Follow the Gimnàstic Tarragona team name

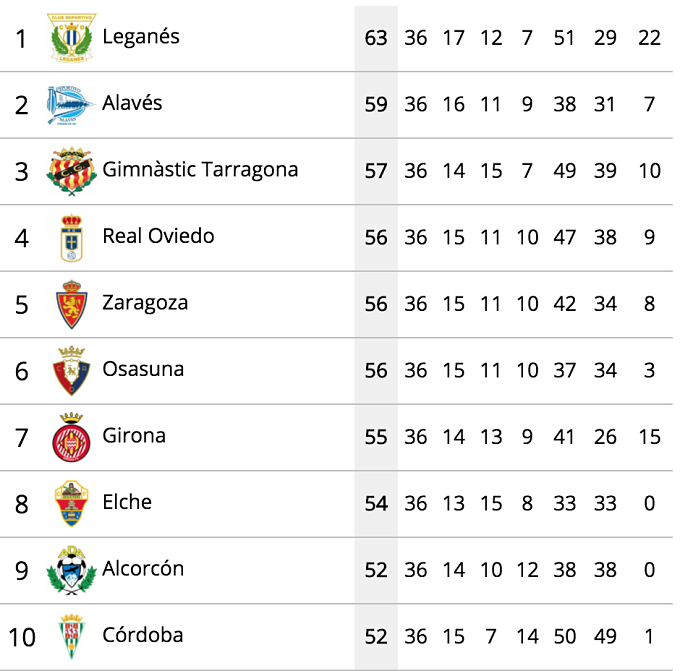click(200, 170)
